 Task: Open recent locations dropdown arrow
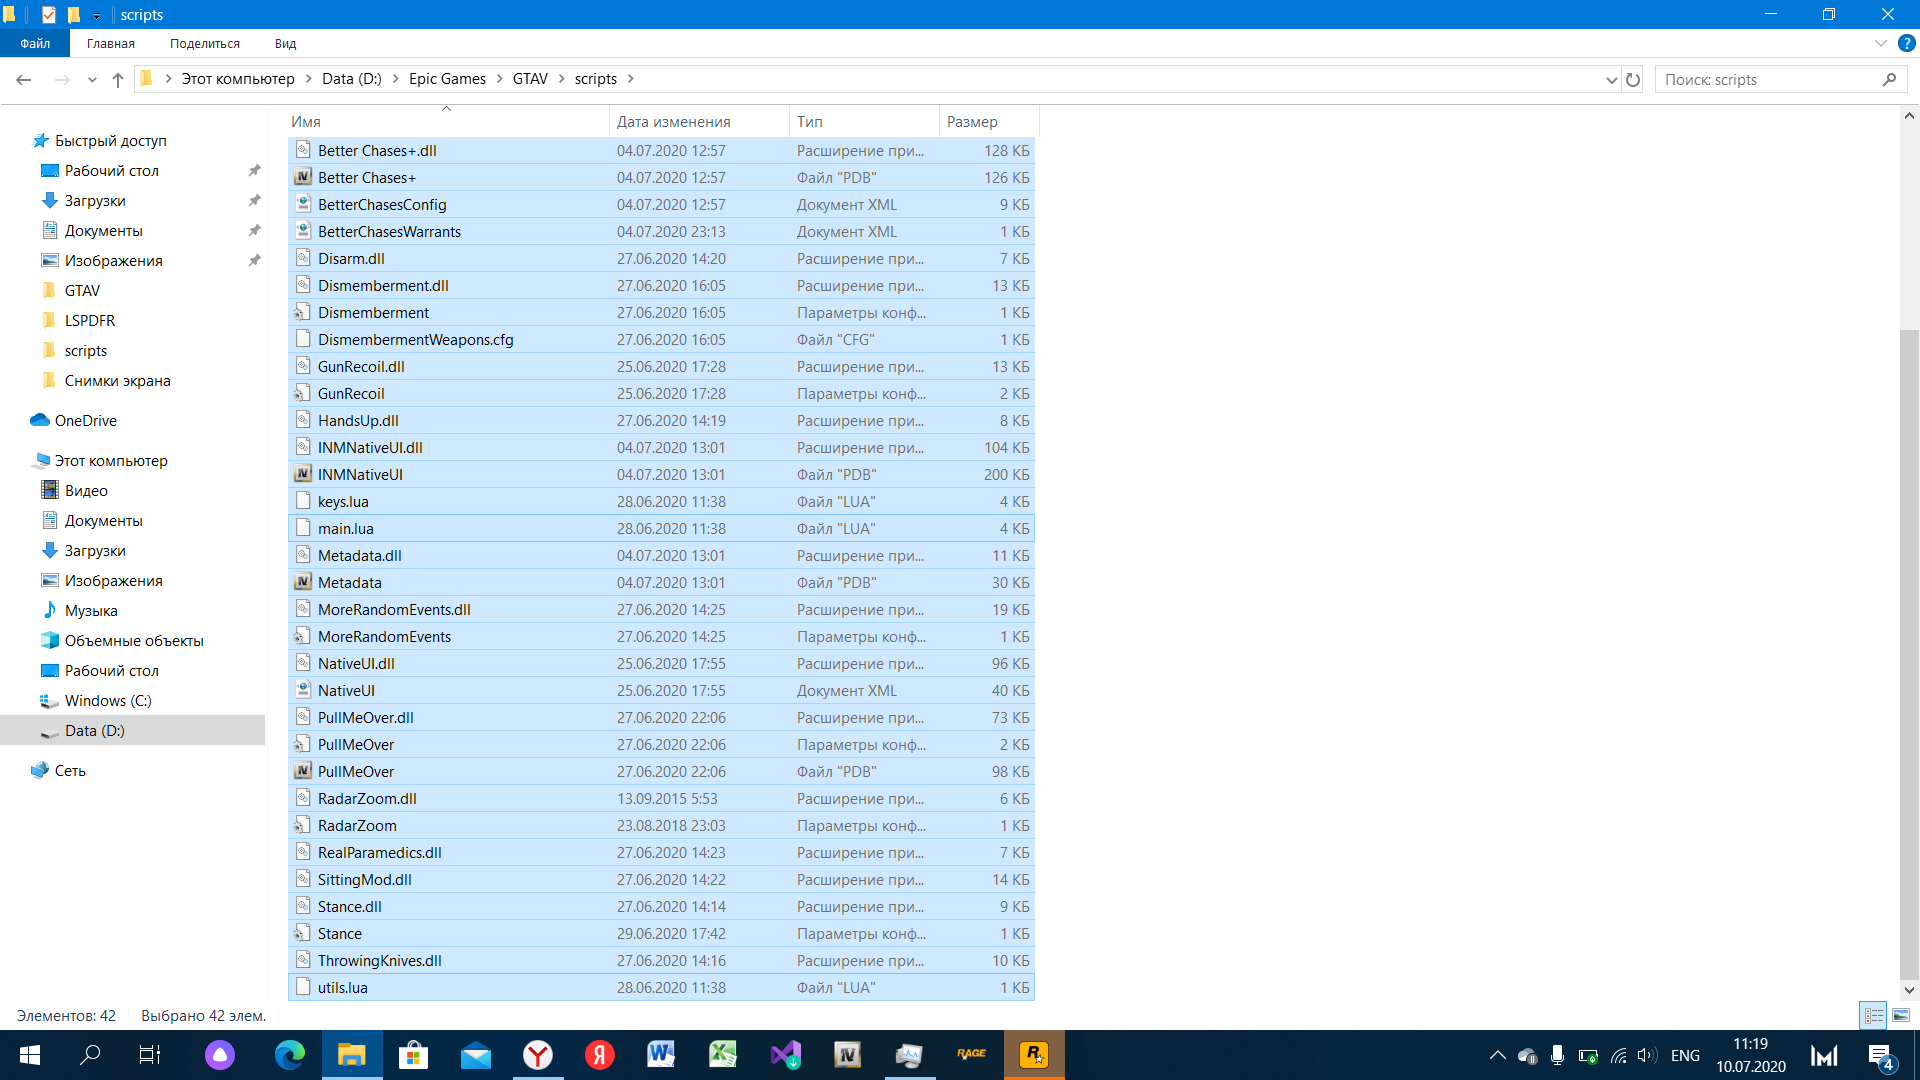92,79
